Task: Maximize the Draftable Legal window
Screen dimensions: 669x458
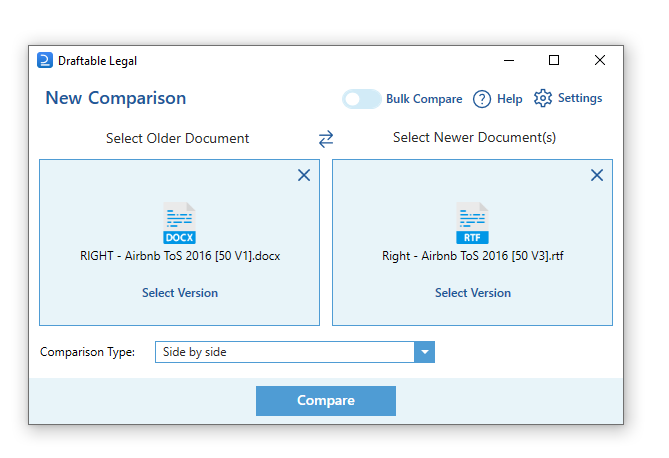Action: (554, 60)
